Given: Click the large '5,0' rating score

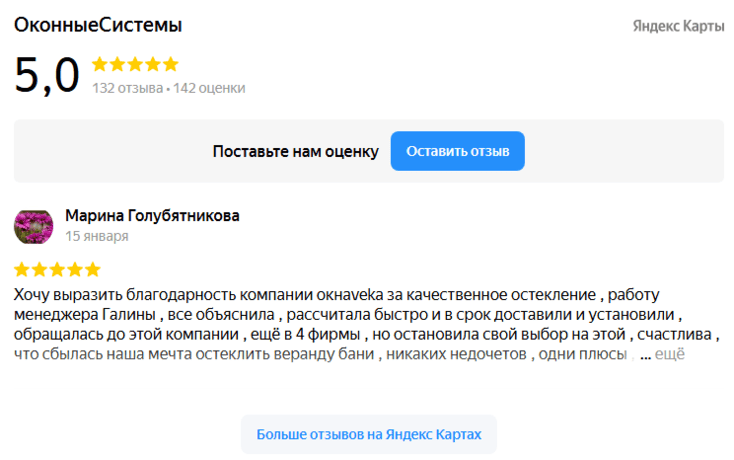Looking at the screenshot, I should [47, 75].
